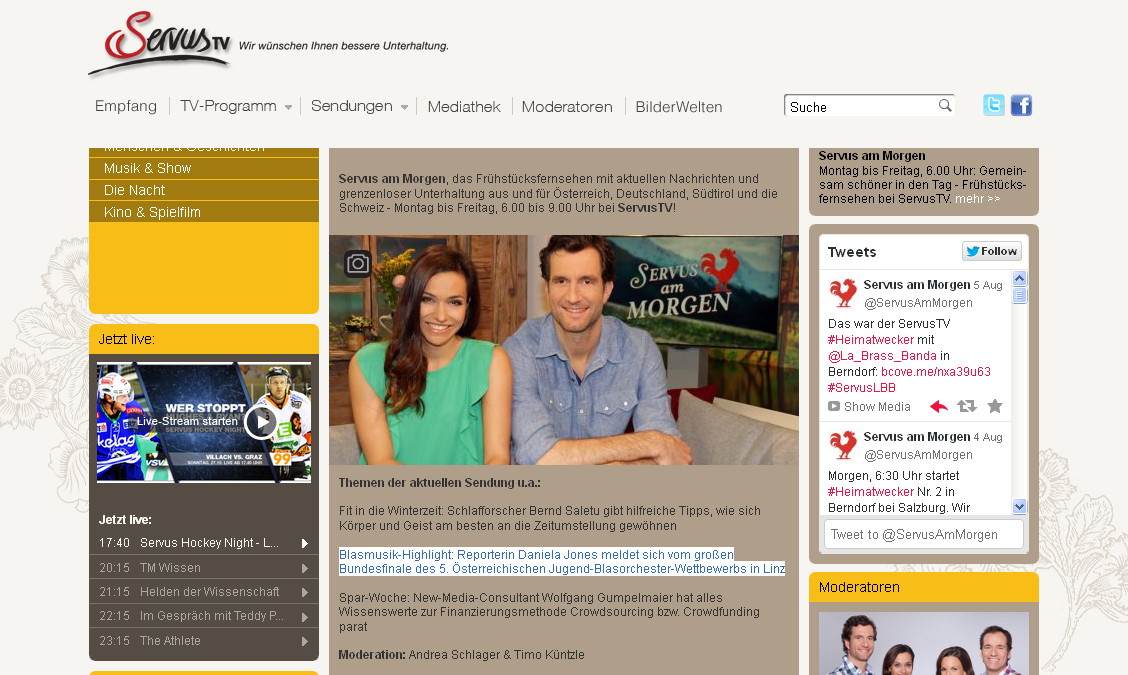Favorite the first tweet with star icon
Image resolution: width=1128 pixels, height=675 pixels.
coord(995,407)
